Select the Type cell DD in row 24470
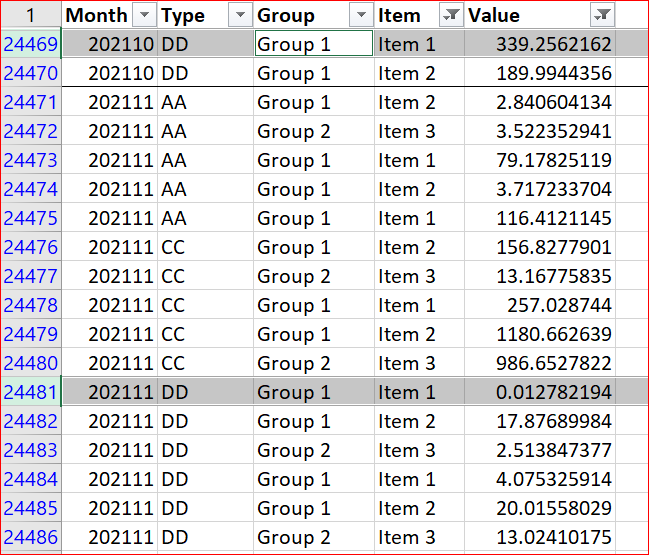This screenshot has width=649, height=555. 206,73
